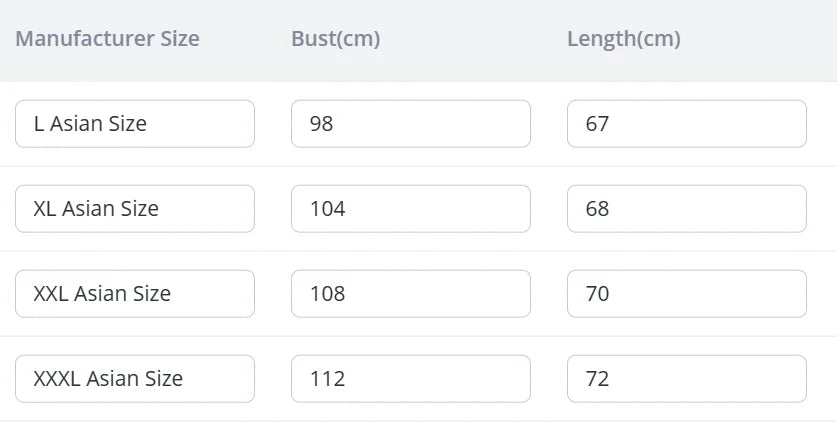Click the Length(cm) column header
The image size is (837, 432).
coord(624,39)
